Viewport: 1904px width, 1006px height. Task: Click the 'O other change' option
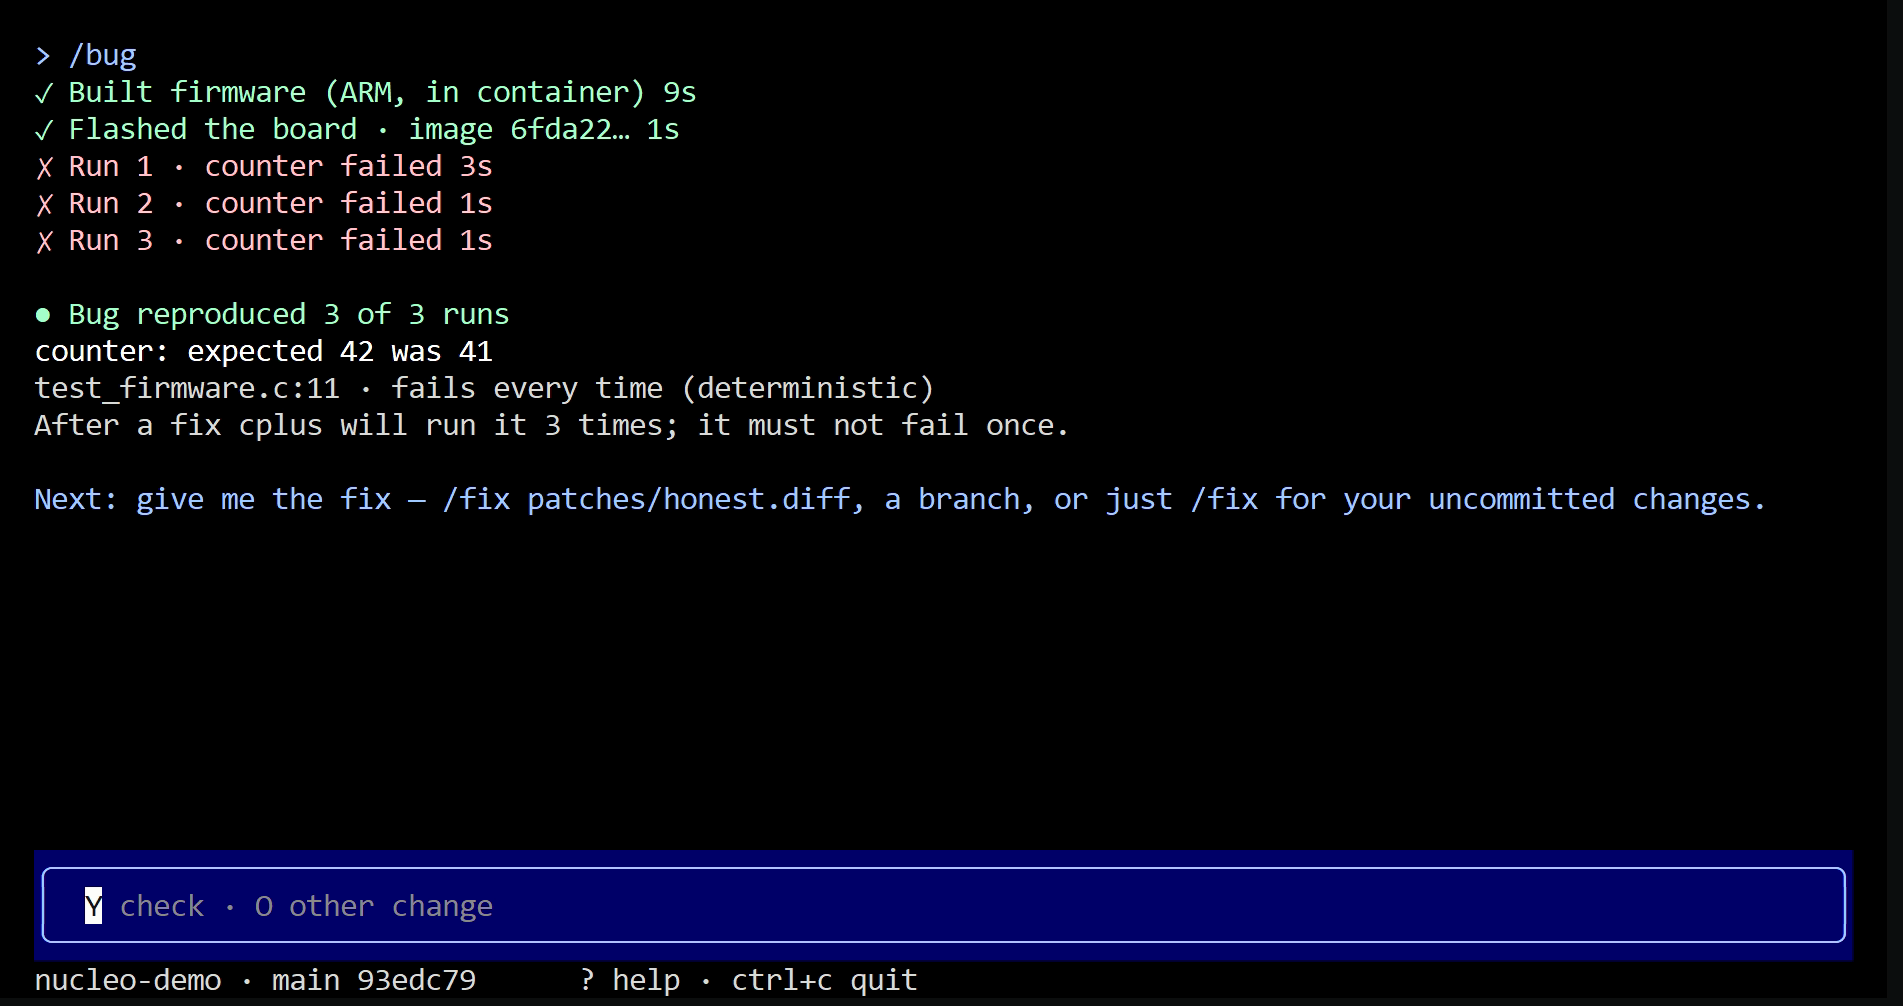pyautogui.click(x=374, y=906)
